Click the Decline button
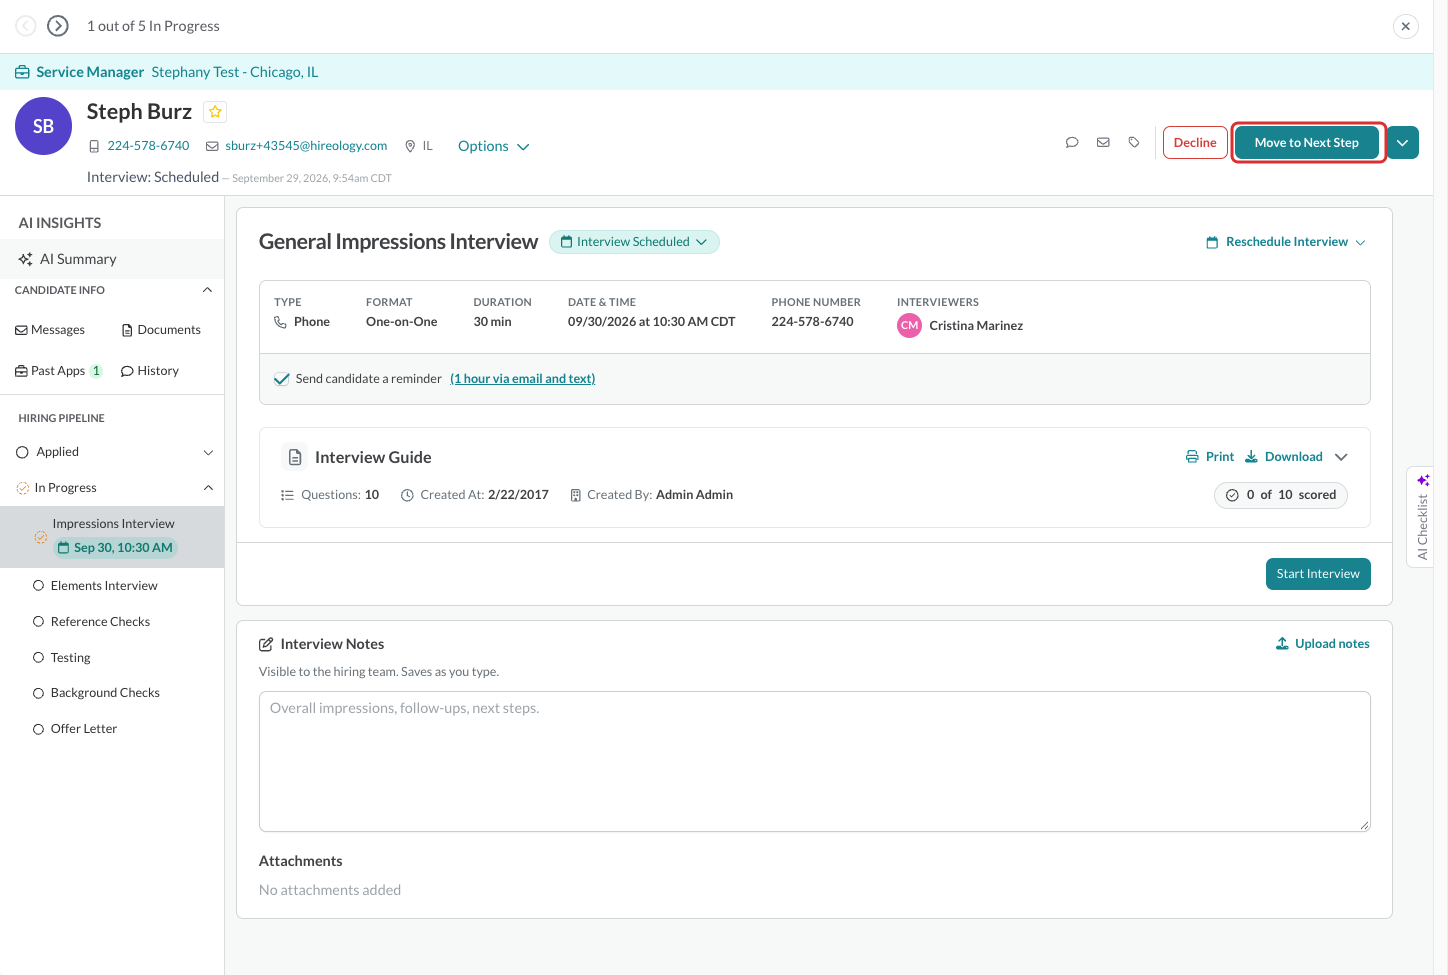1448x975 pixels. pyautogui.click(x=1195, y=143)
